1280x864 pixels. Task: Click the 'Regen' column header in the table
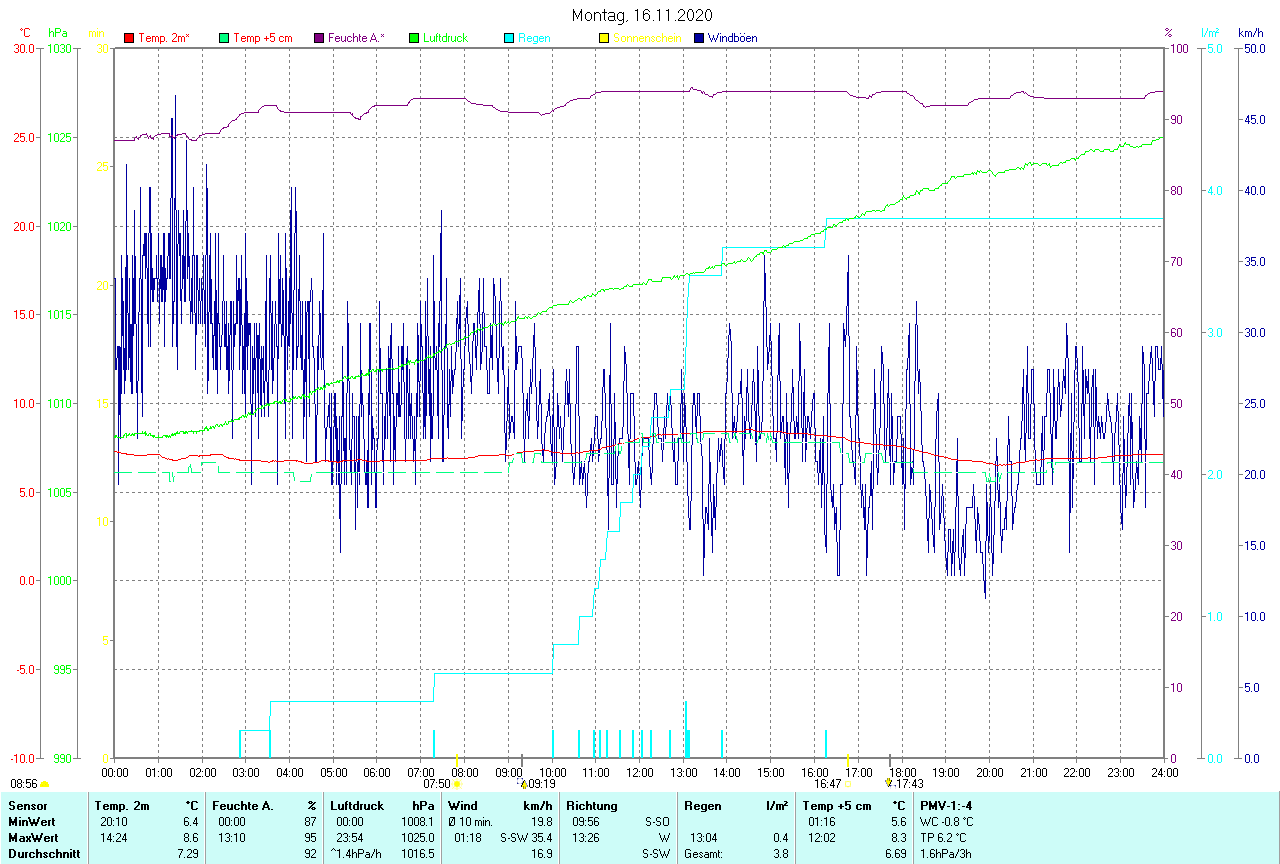tap(702, 805)
